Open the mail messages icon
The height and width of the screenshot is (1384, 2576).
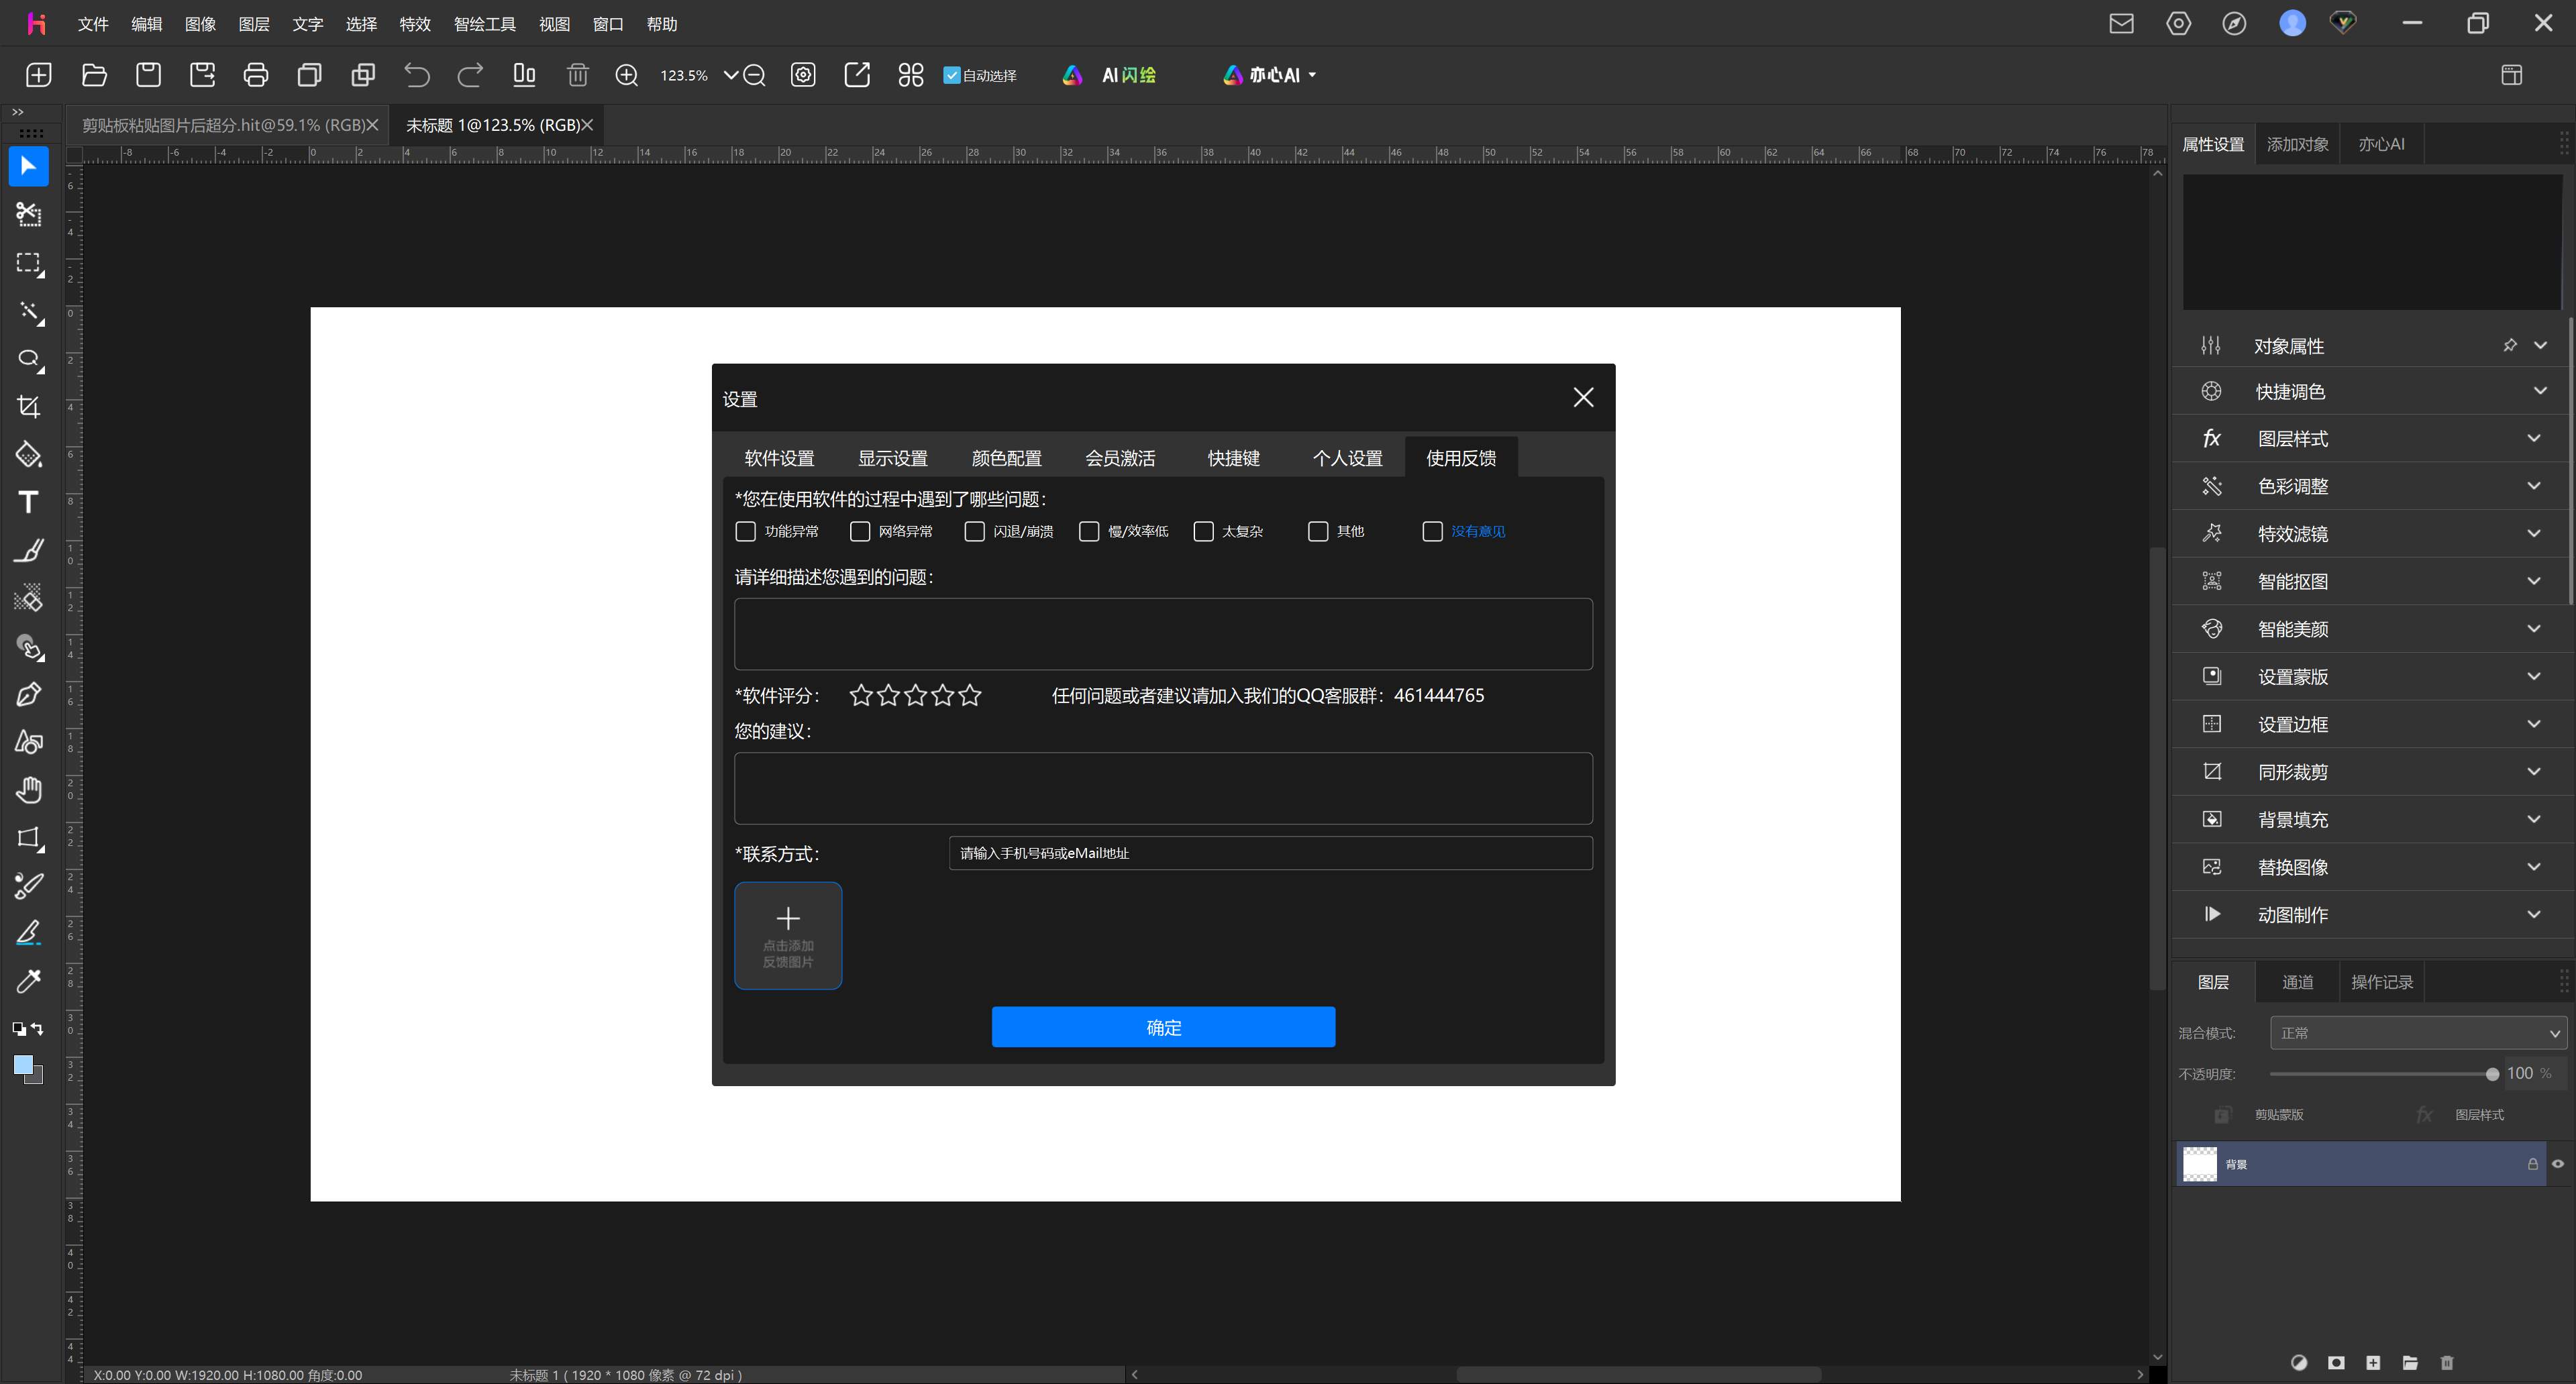coord(2121,23)
